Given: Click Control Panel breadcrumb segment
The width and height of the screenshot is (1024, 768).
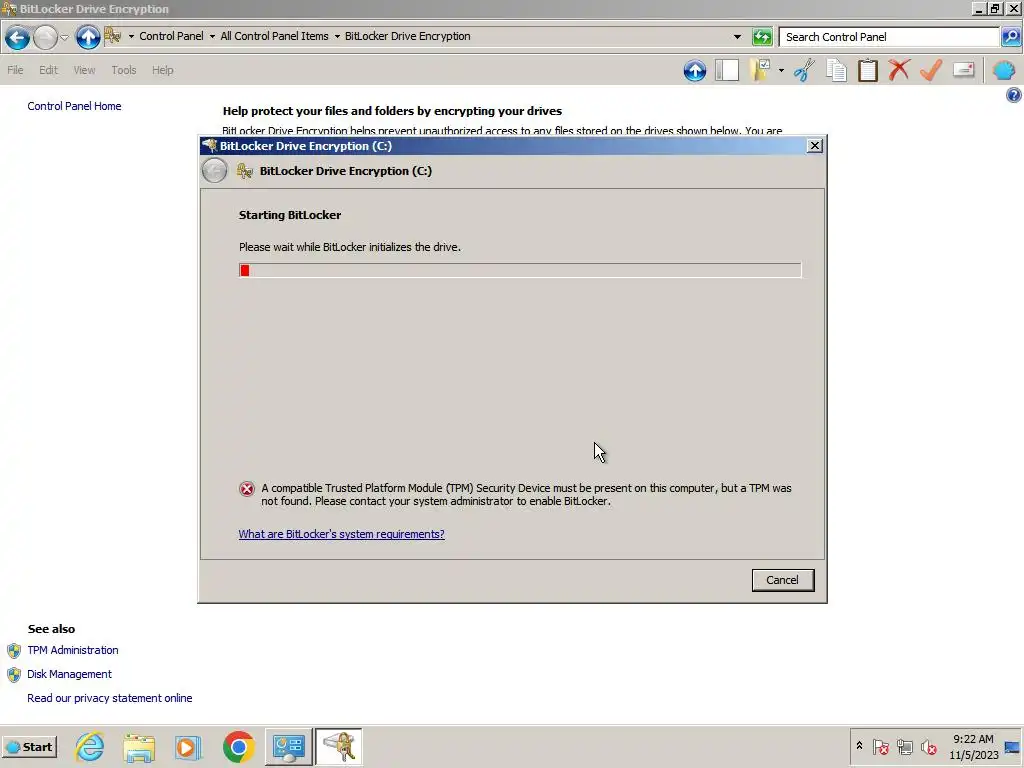Looking at the screenshot, I should tap(171, 36).
